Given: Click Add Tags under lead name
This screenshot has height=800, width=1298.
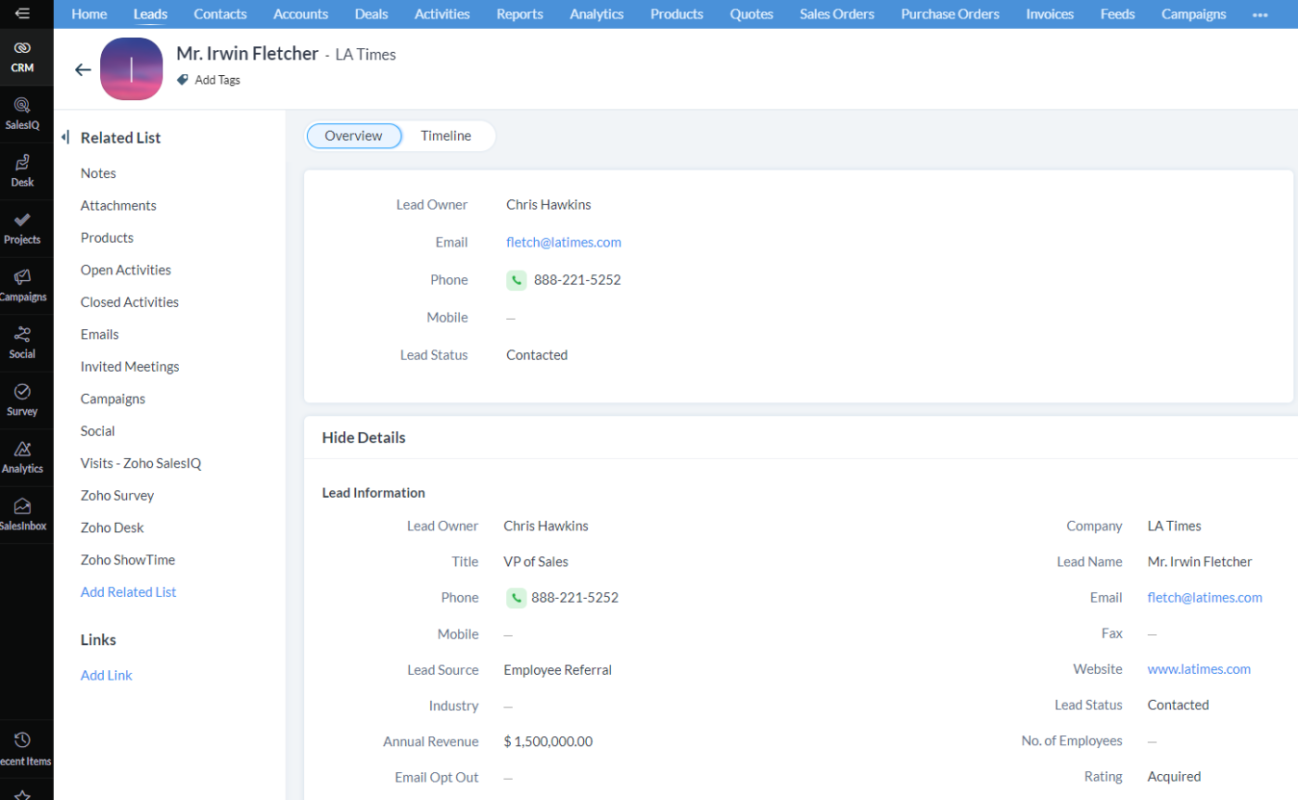Looking at the screenshot, I should click(x=217, y=80).
